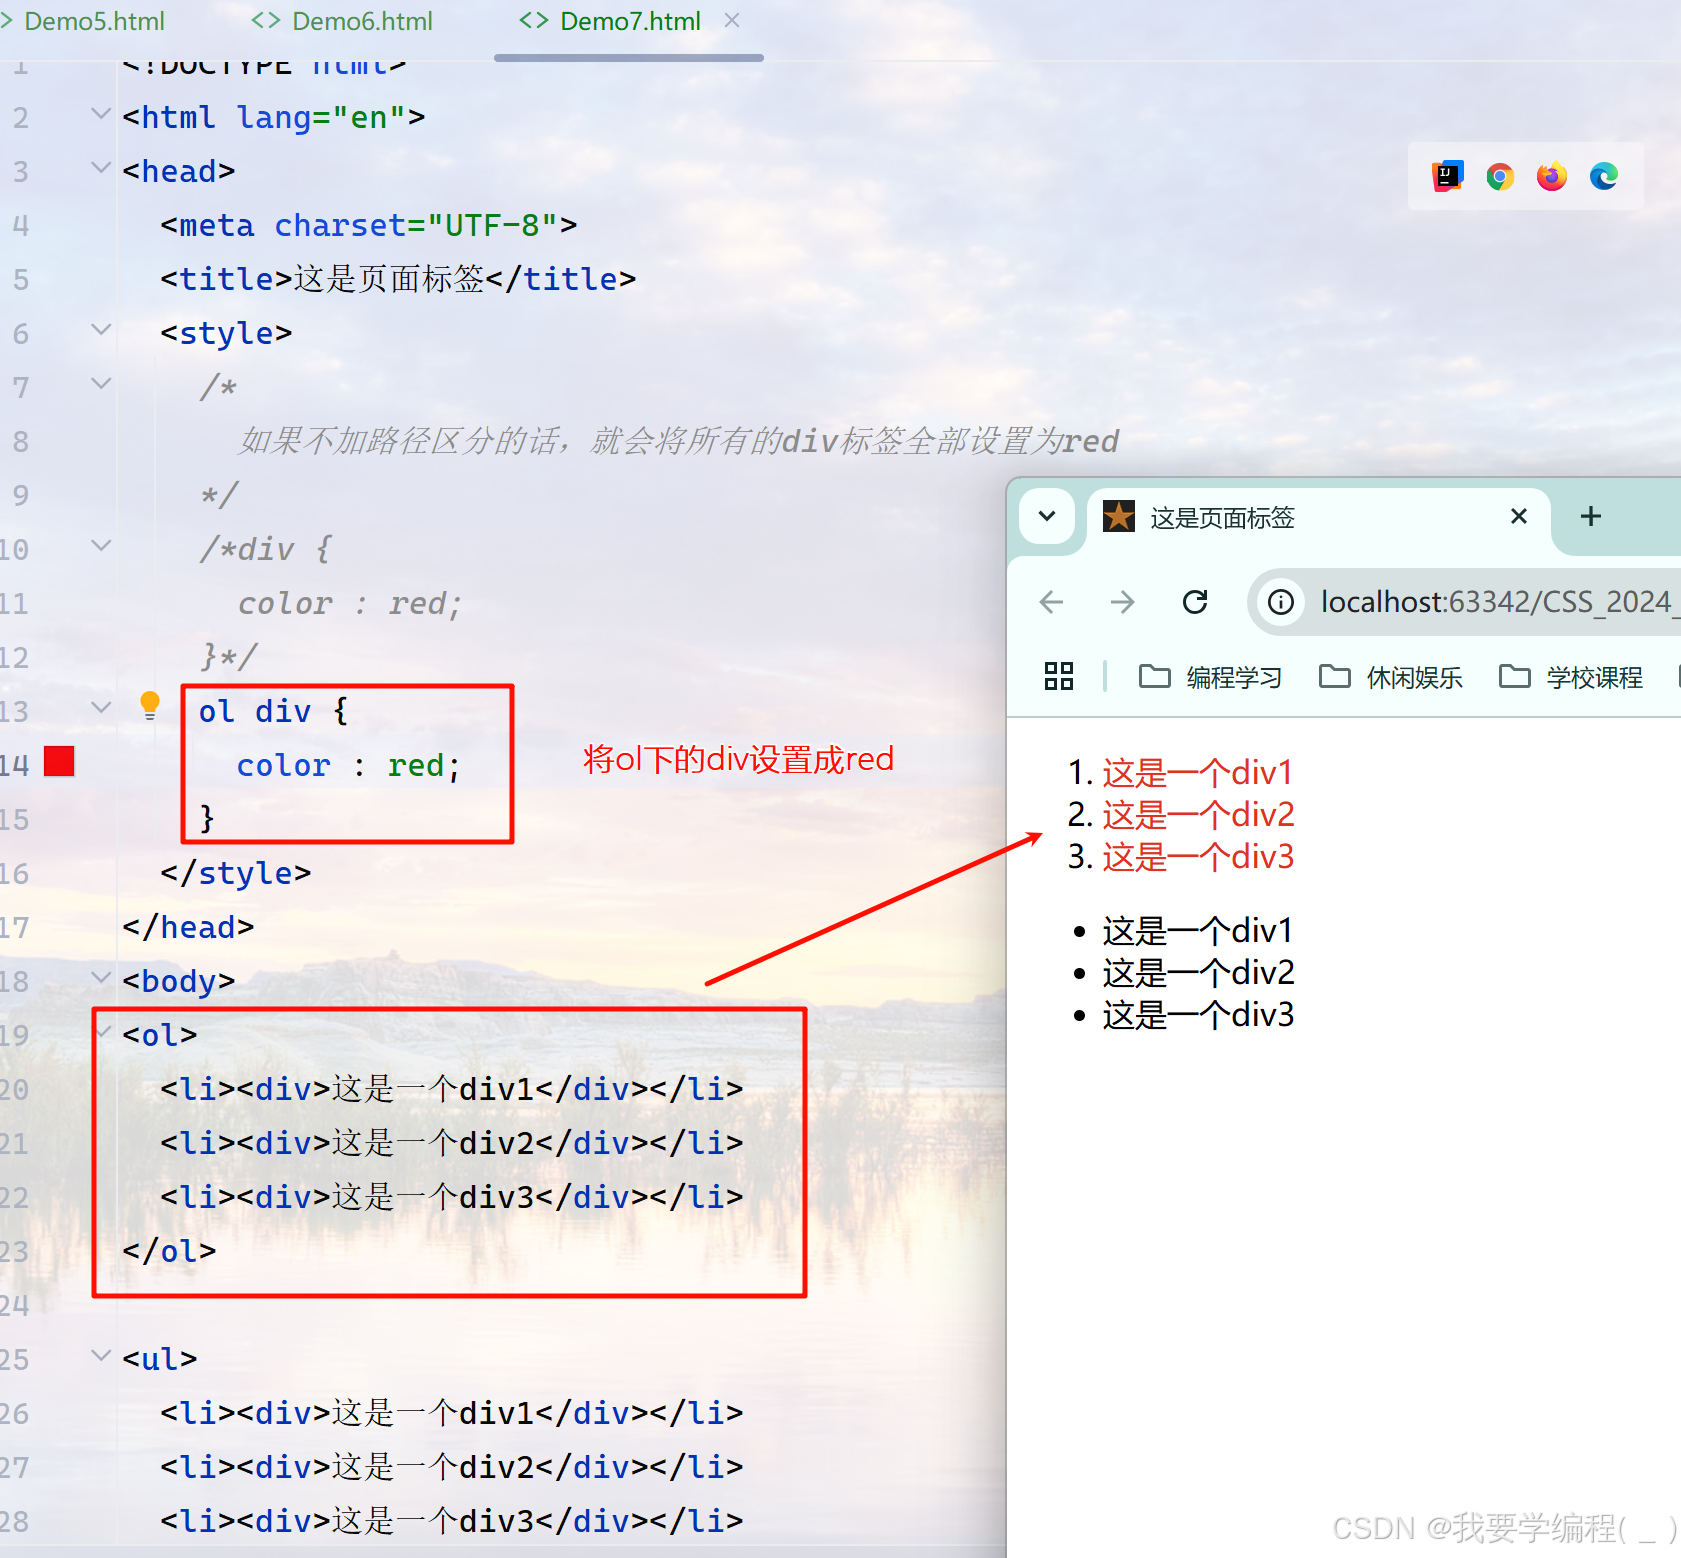
Task: Select the browser tab titled 这是页面标签
Action: click(x=1318, y=518)
